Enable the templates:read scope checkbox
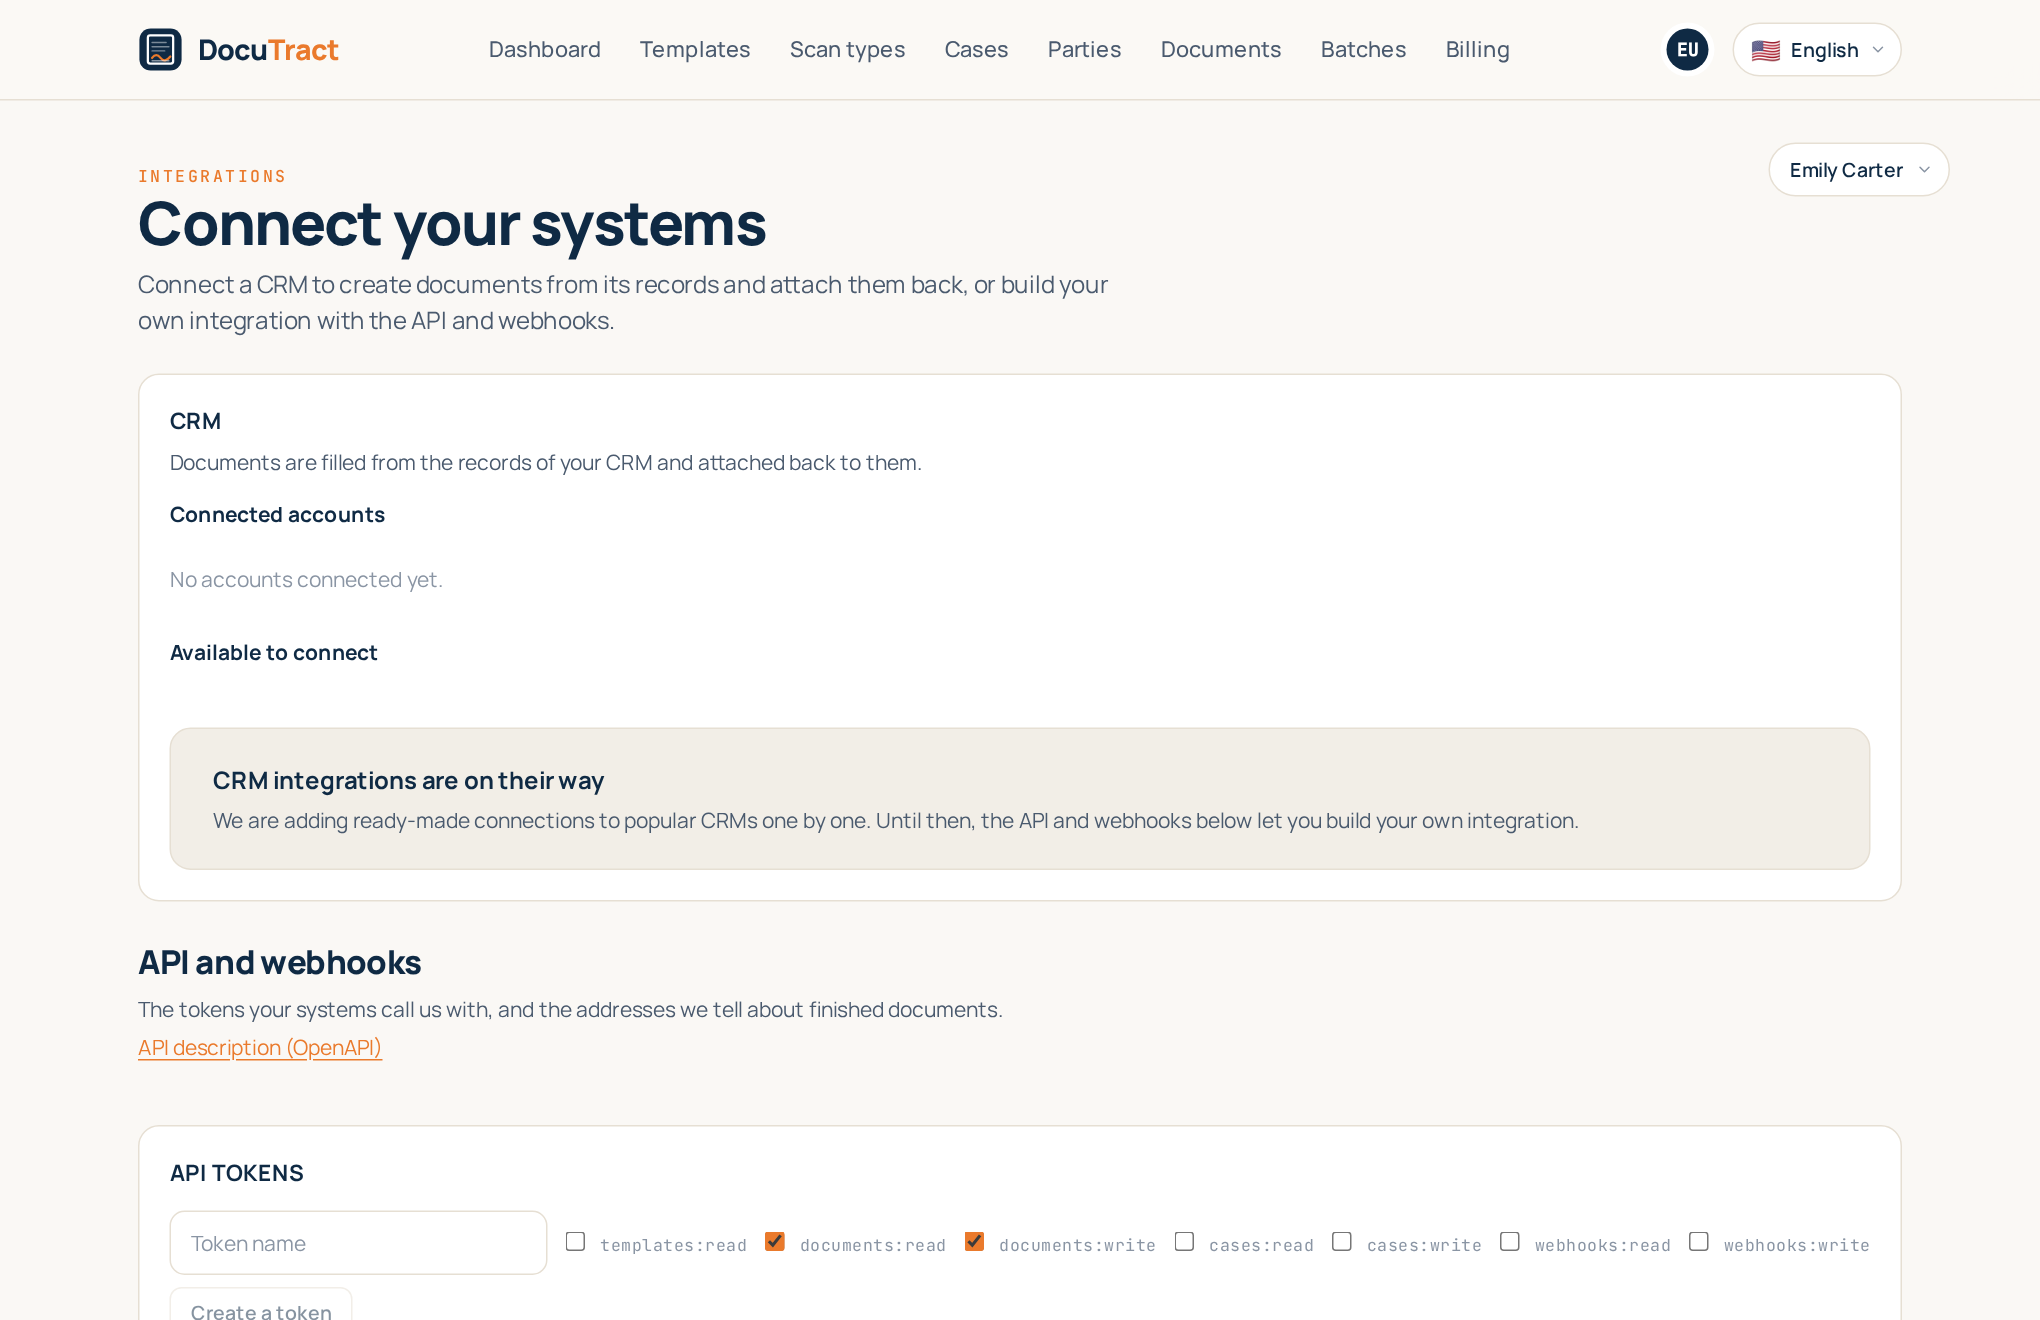The image size is (2040, 1320). pyautogui.click(x=575, y=1241)
